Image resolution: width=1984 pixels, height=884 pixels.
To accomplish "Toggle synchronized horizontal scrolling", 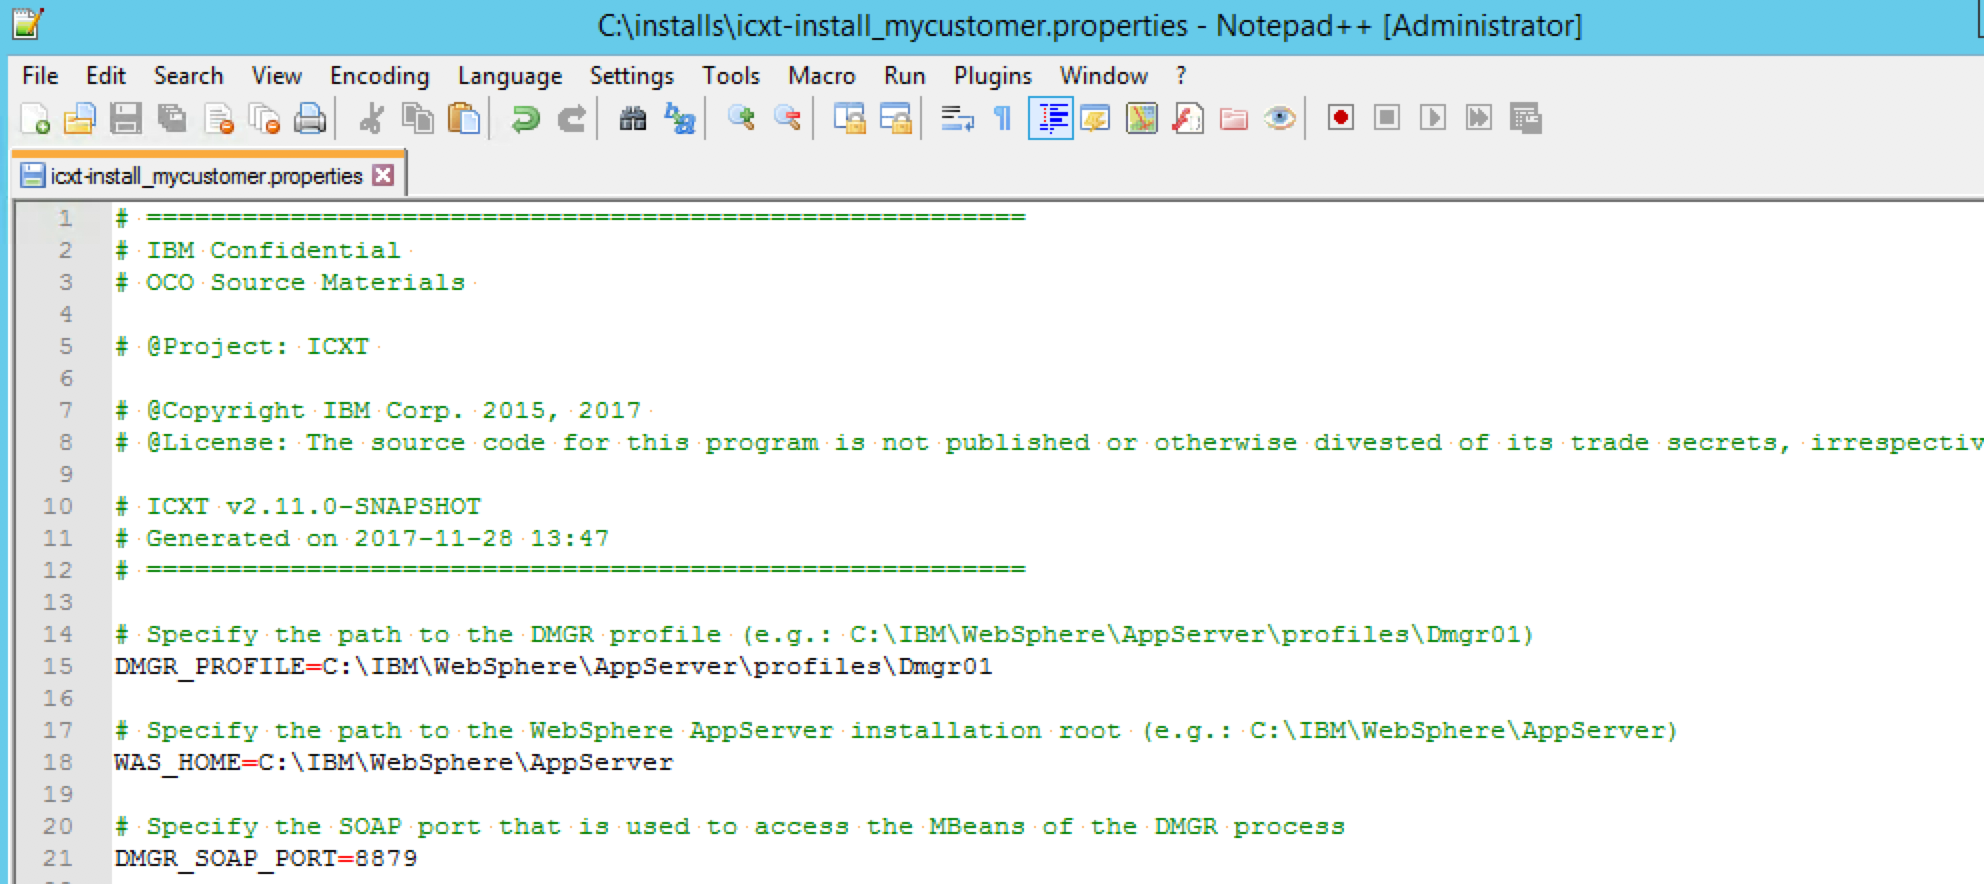I will pyautogui.click(x=895, y=119).
